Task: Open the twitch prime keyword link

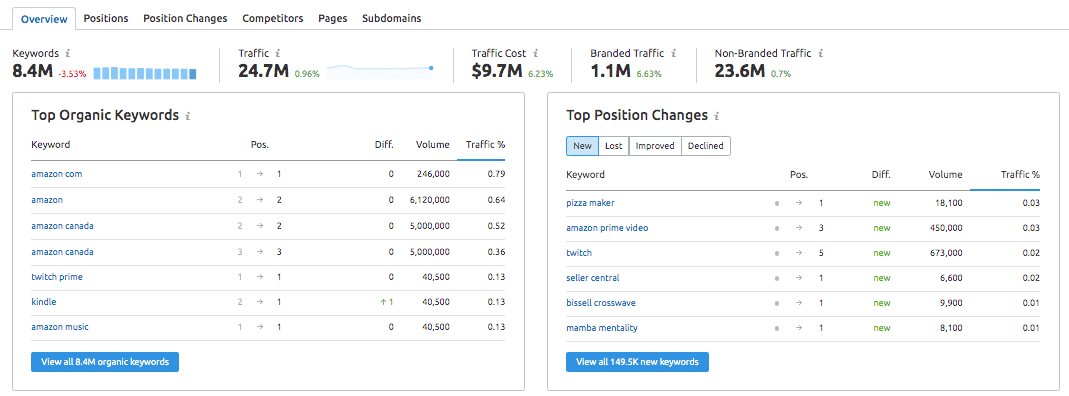Action: point(57,277)
